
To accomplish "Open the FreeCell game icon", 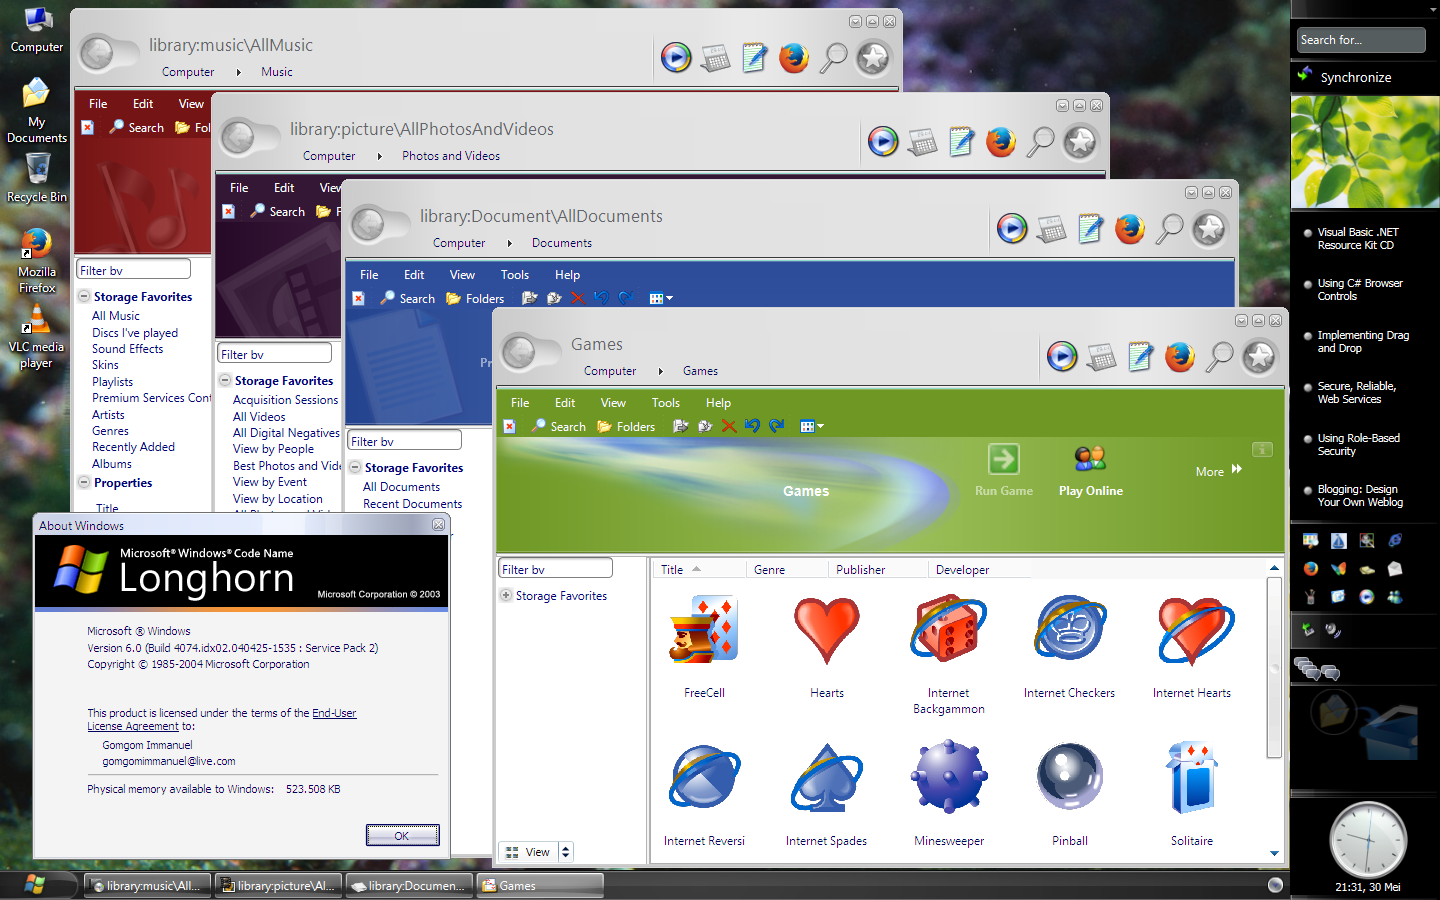I will (x=704, y=630).
